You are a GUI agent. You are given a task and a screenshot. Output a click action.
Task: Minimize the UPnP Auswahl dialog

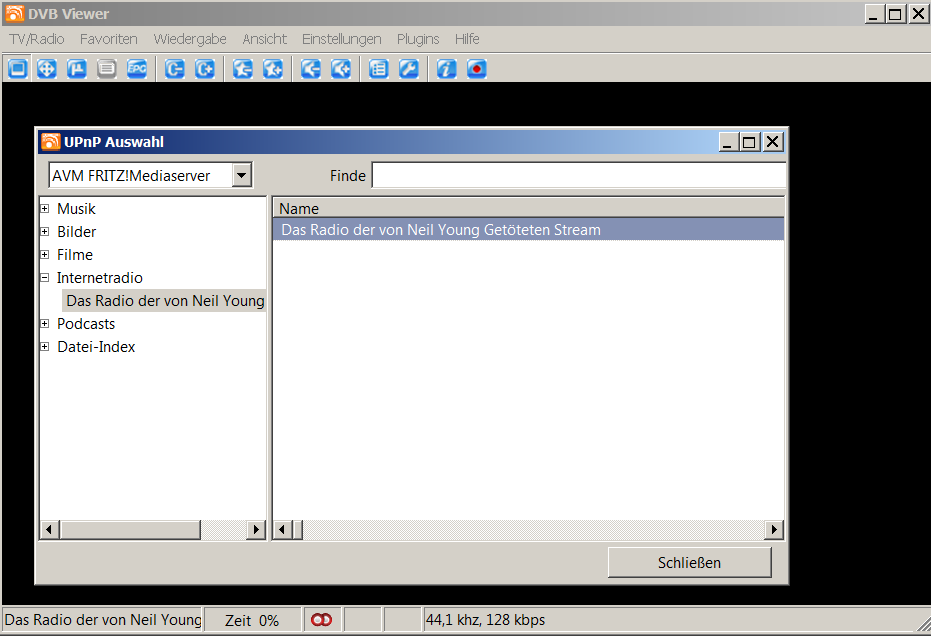click(x=729, y=142)
